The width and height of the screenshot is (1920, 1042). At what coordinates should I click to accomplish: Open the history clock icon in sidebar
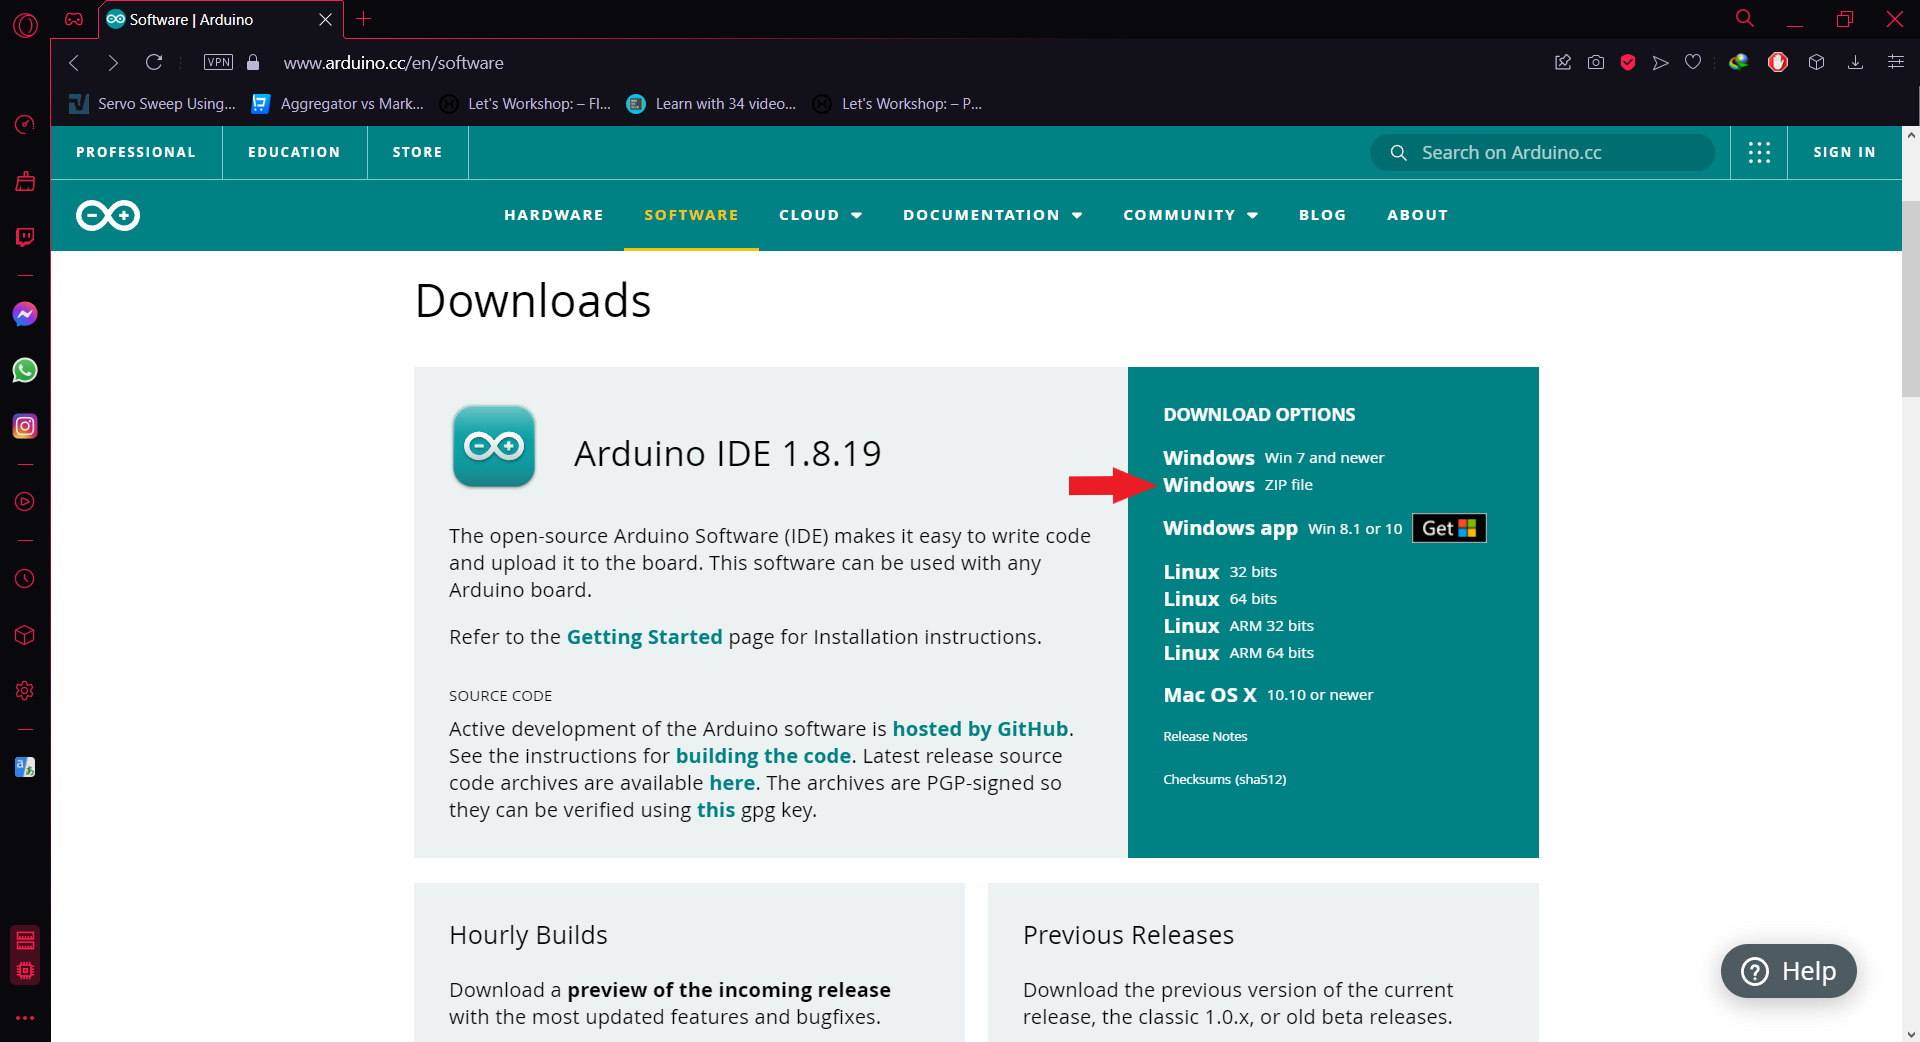(x=25, y=579)
